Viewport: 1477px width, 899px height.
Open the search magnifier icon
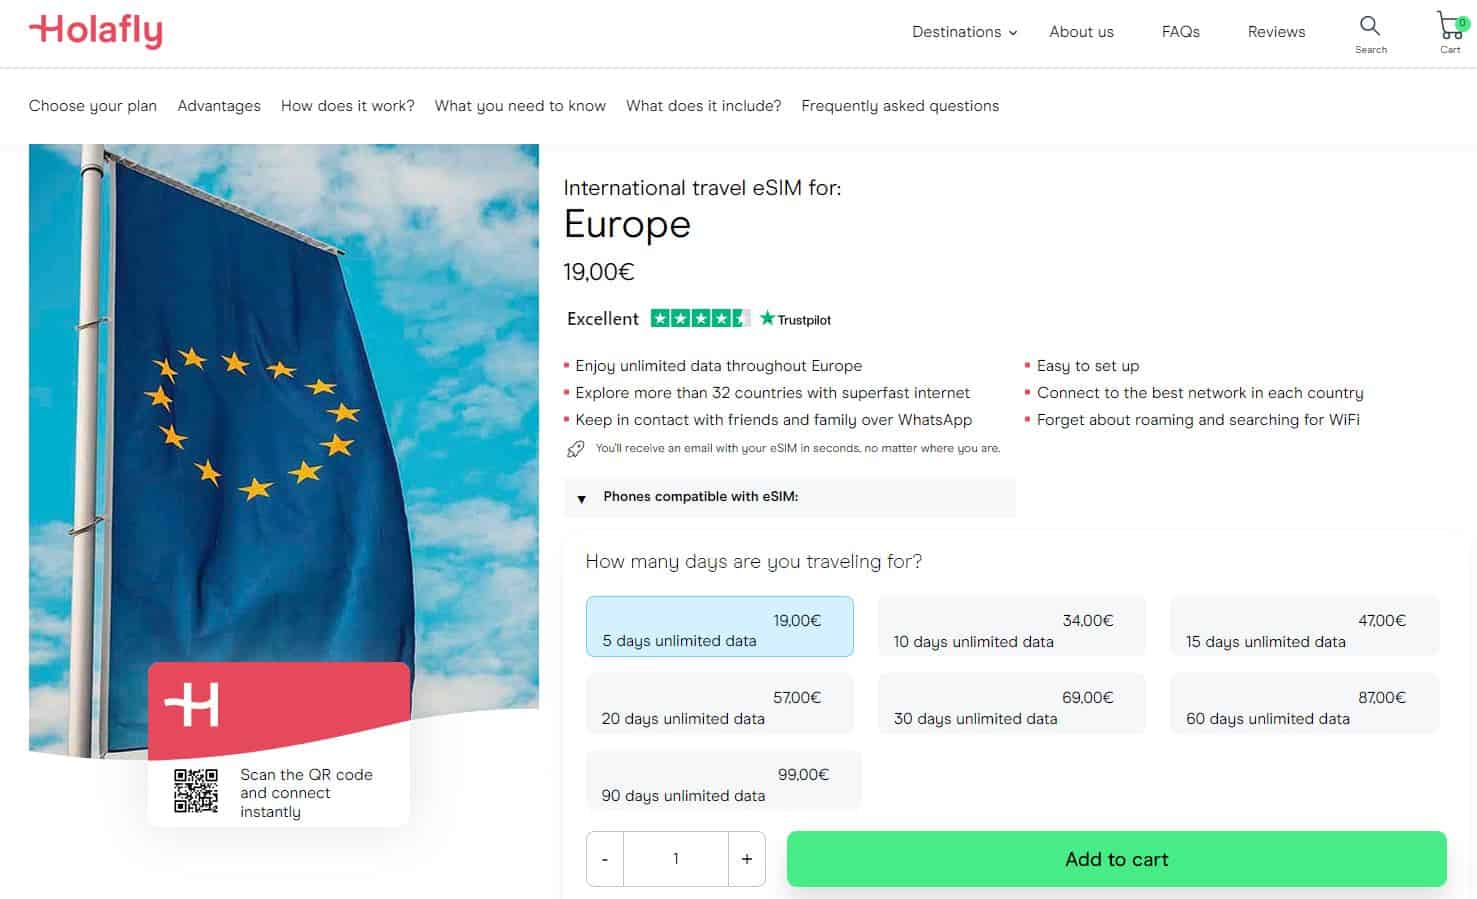point(1370,26)
